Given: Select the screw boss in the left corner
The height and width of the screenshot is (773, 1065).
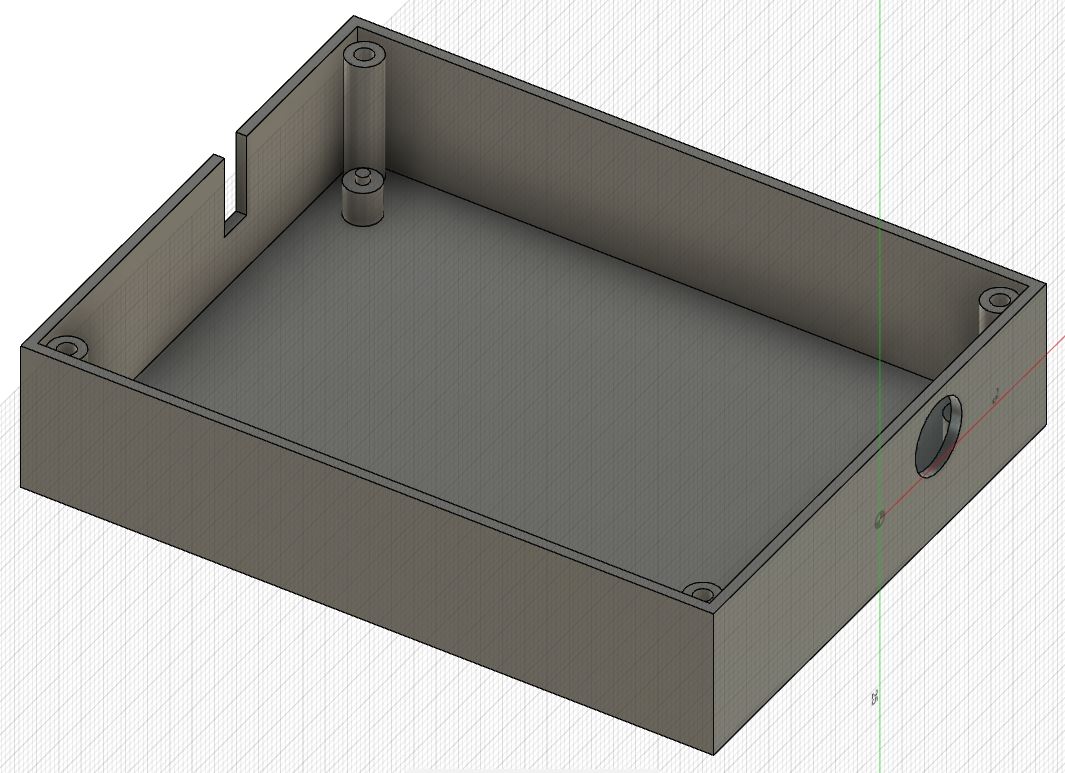Looking at the screenshot, I should (x=69, y=348).
